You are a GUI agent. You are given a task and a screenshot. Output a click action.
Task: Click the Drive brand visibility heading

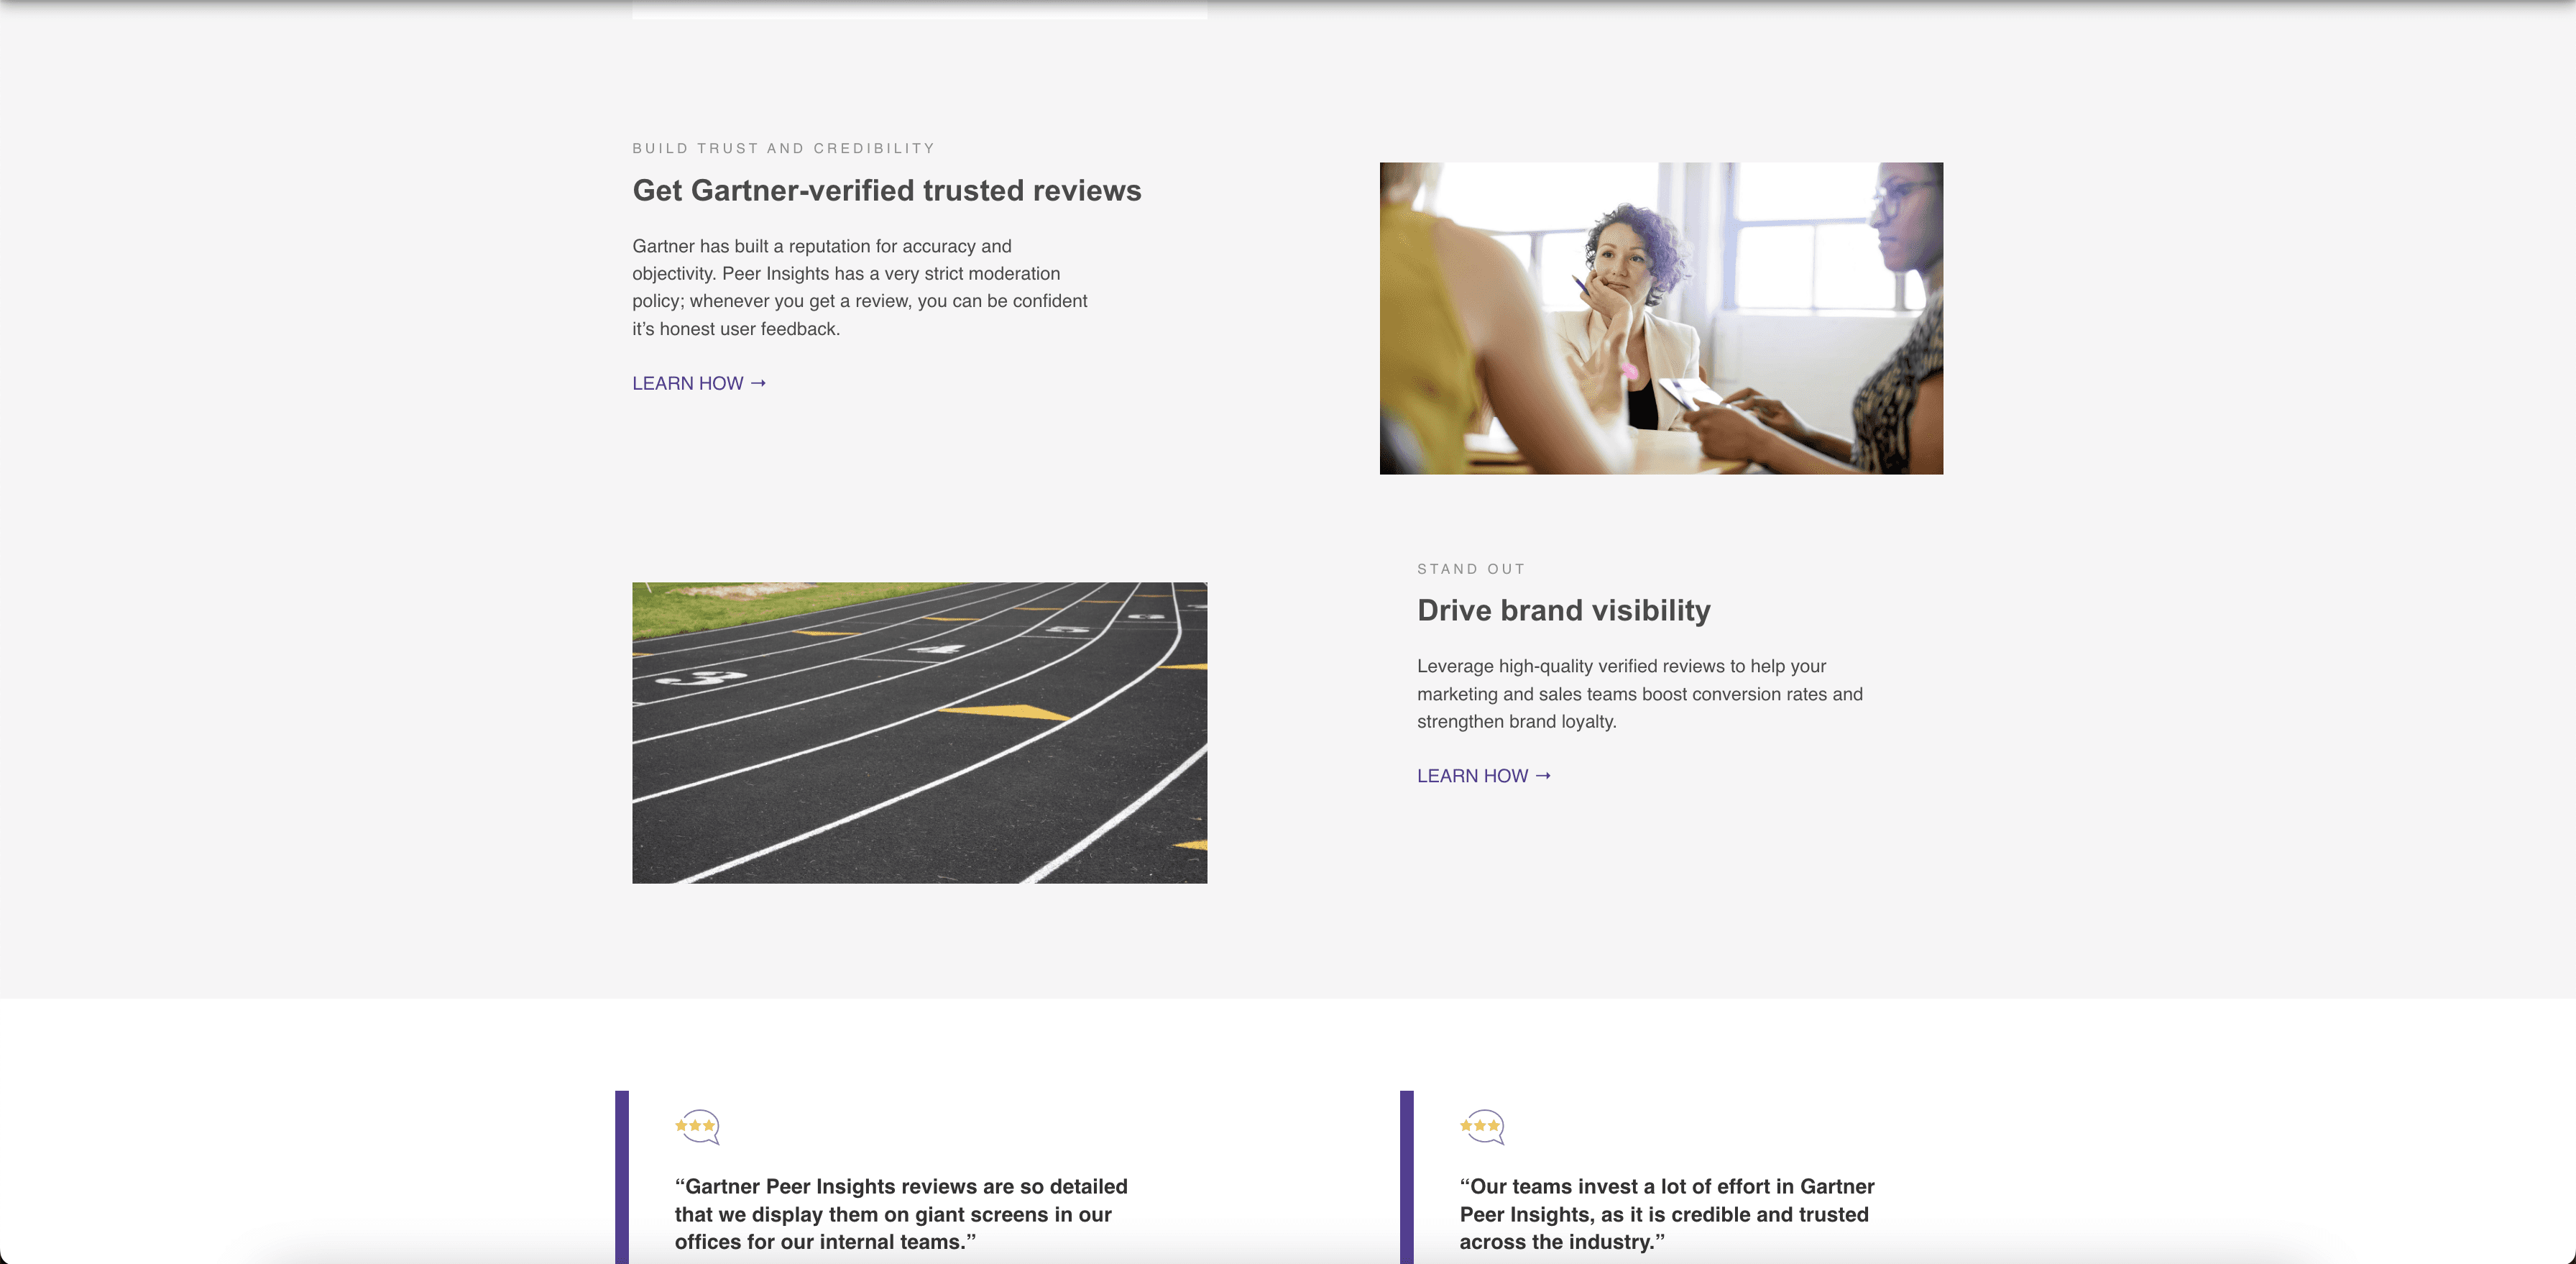coord(1563,610)
